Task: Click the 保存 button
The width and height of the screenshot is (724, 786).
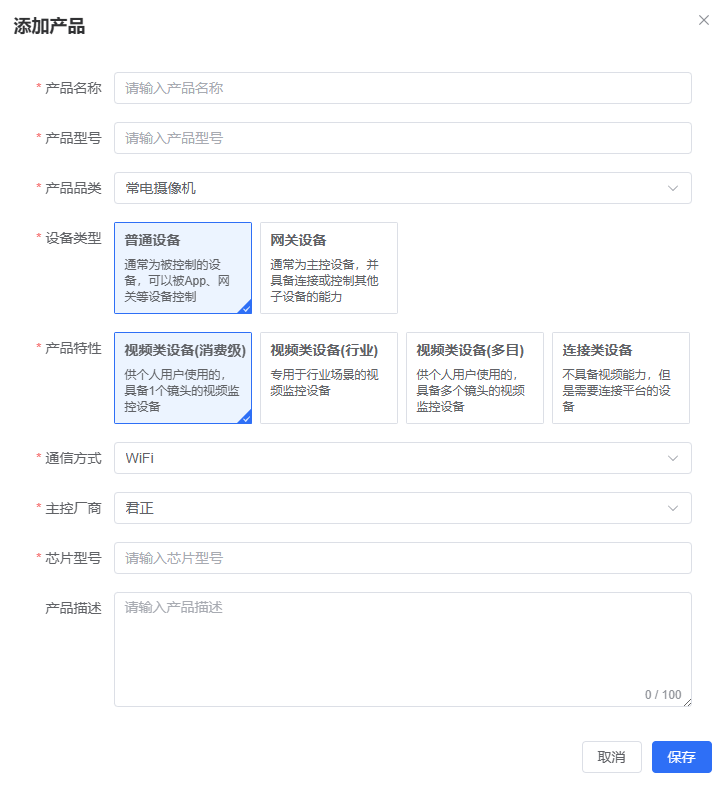Action: pyautogui.click(x=681, y=757)
